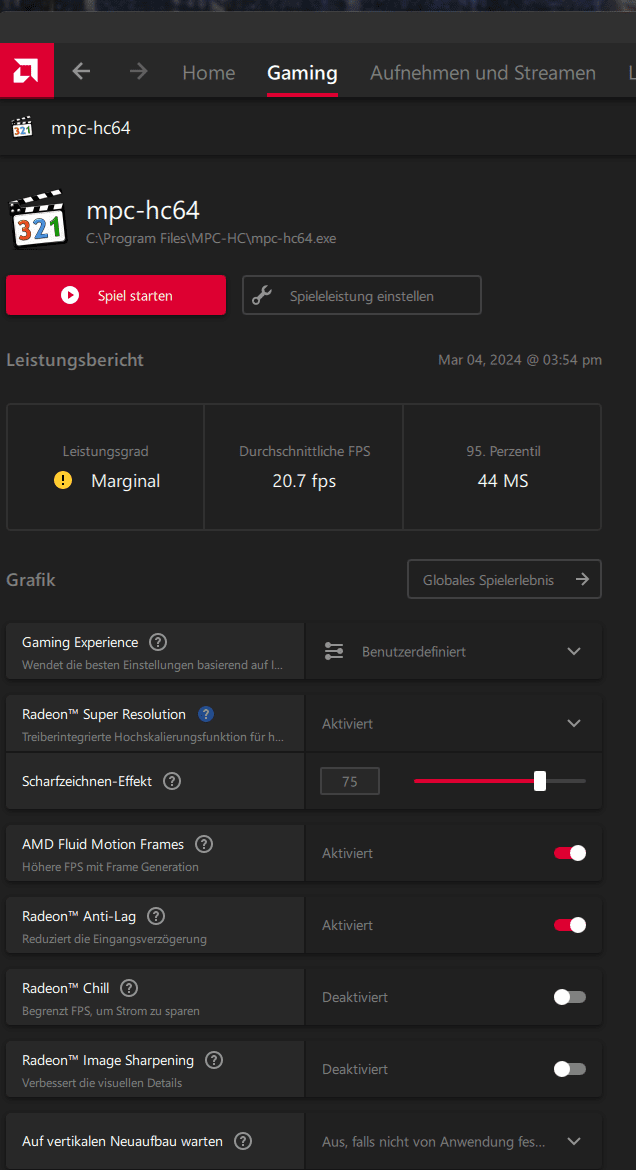The image size is (636, 1170).
Task: Click the sharpening value field showing 75
Action: (x=350, y=781)
